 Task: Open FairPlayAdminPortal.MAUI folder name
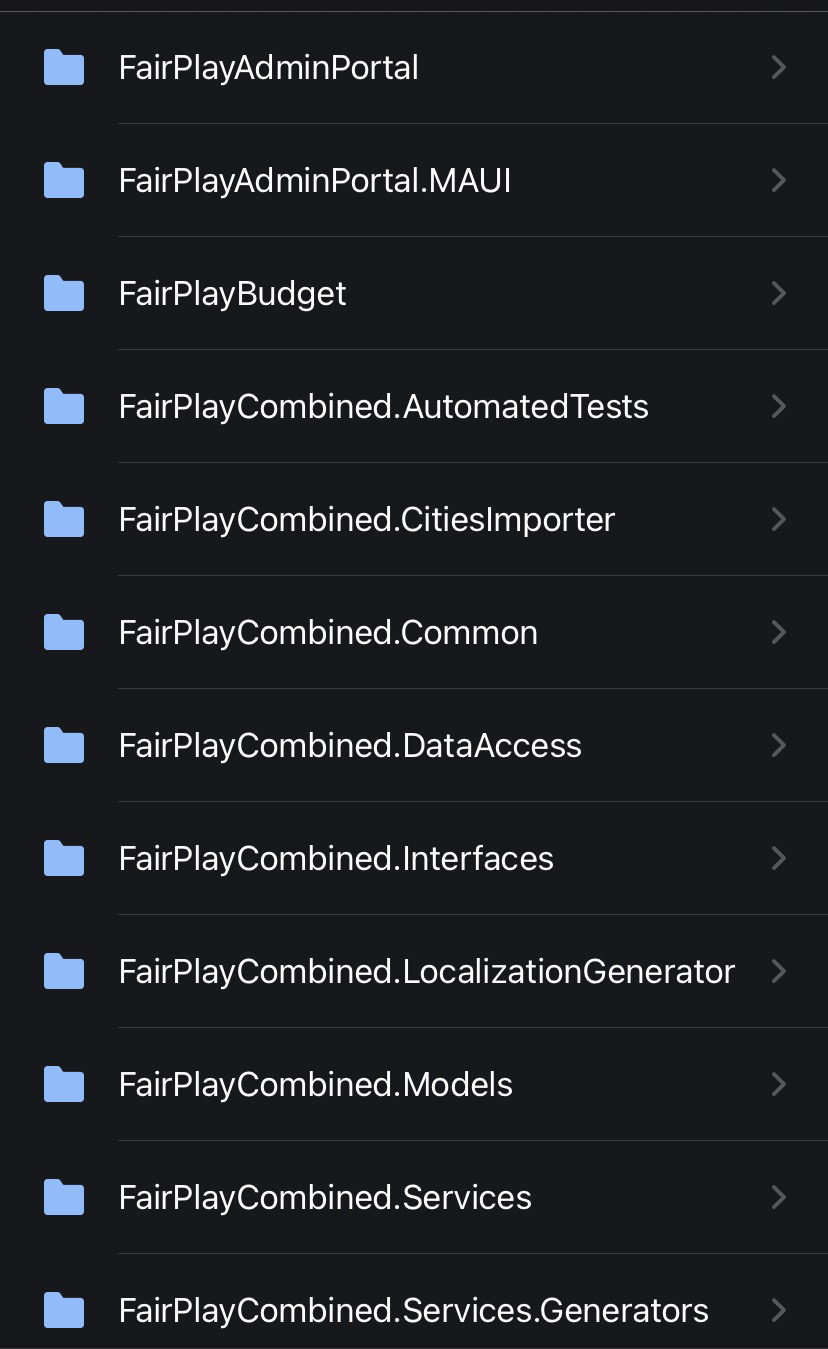point(315,181)
